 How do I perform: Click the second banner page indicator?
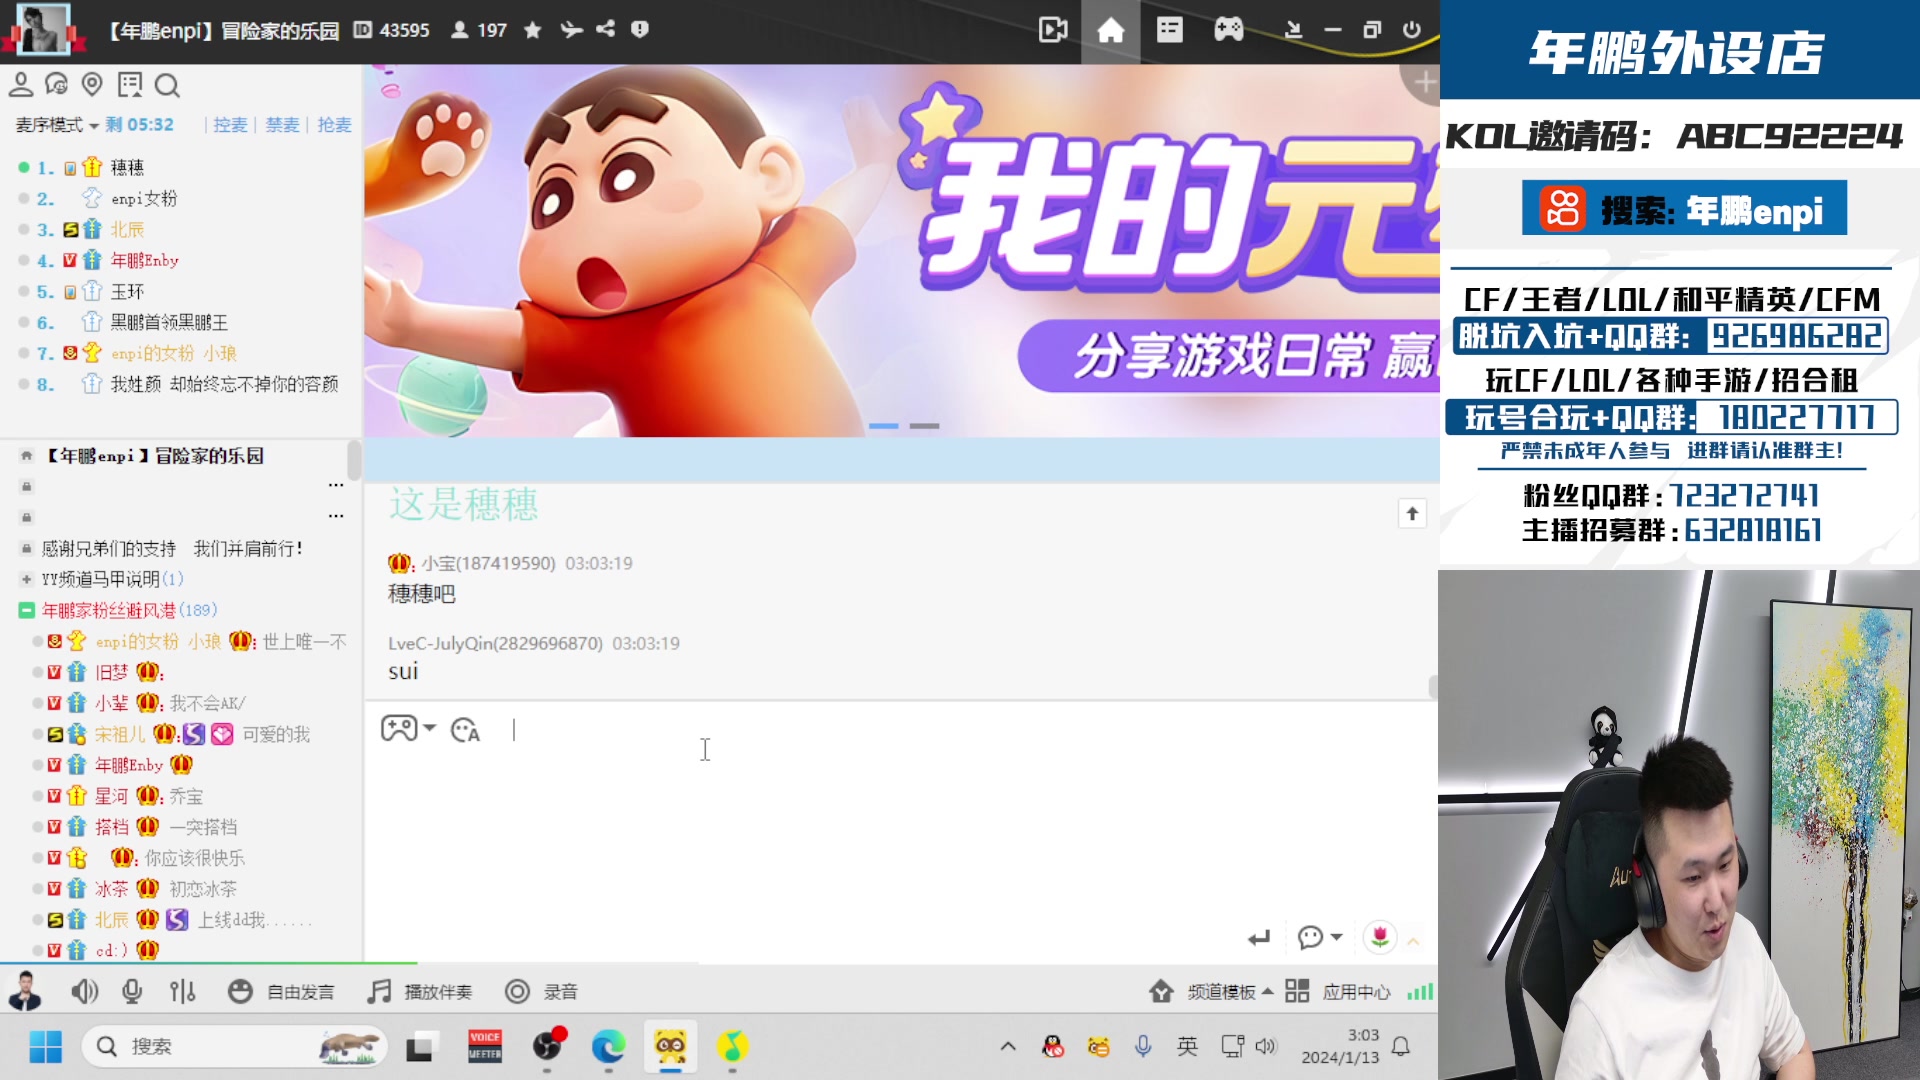coord(924,426)
